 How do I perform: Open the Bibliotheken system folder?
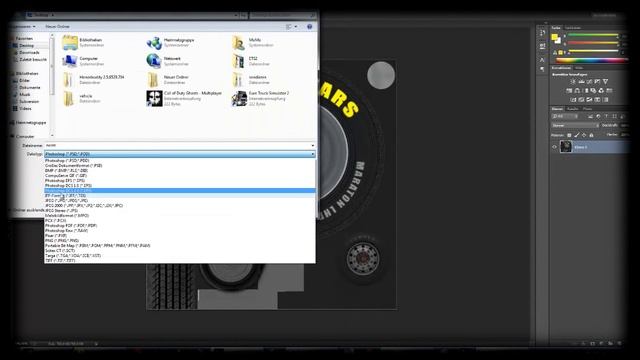84,42
